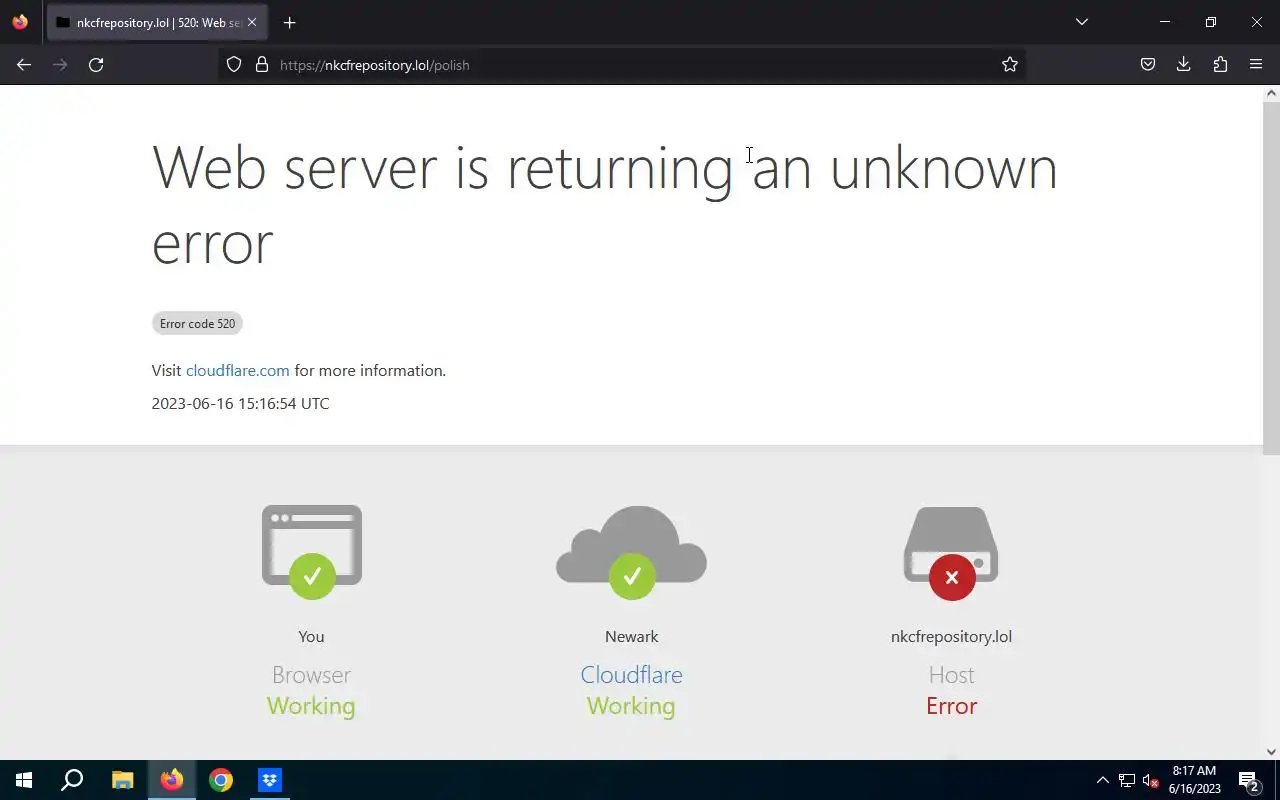Image resolution: width=1280 pixels, height=800 pixels.
Task: Open the network tray icon
Action: [x=1127, y=780]
